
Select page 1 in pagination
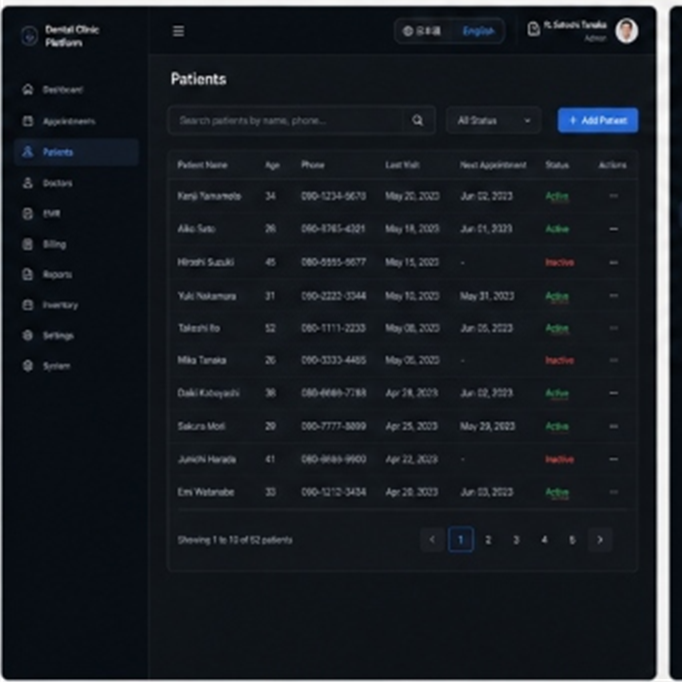coord(461,540)
